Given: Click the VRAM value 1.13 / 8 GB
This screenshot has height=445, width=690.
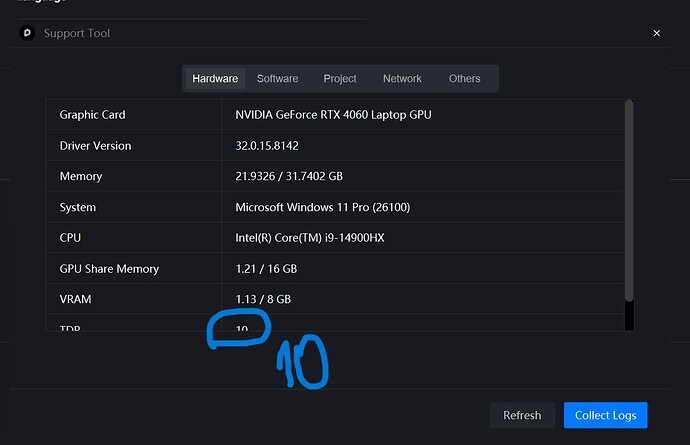Looking at the screenshot, I should [263, 299].
